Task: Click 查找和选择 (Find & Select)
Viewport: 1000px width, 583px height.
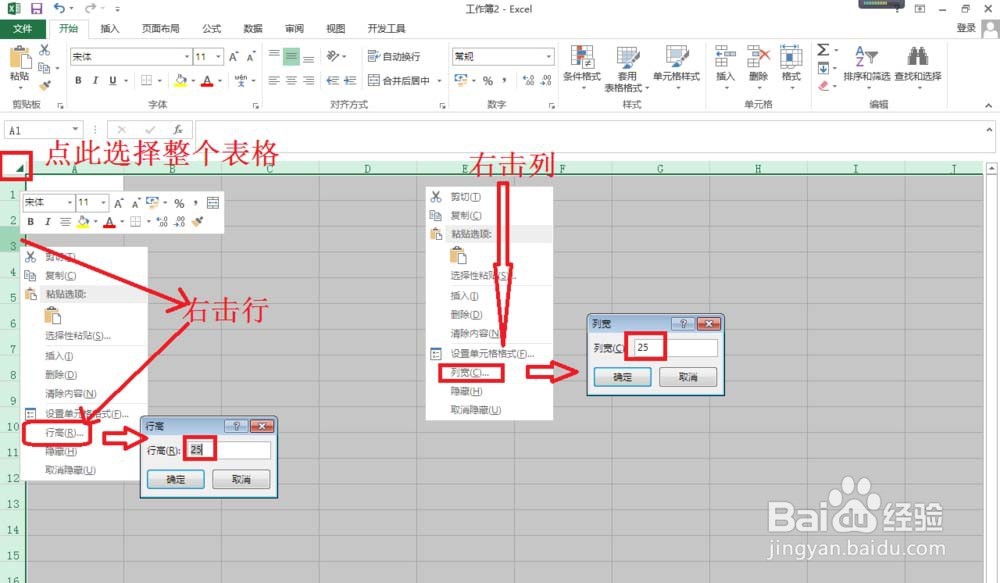Action: pyautogui.click(x=918, y=68)
